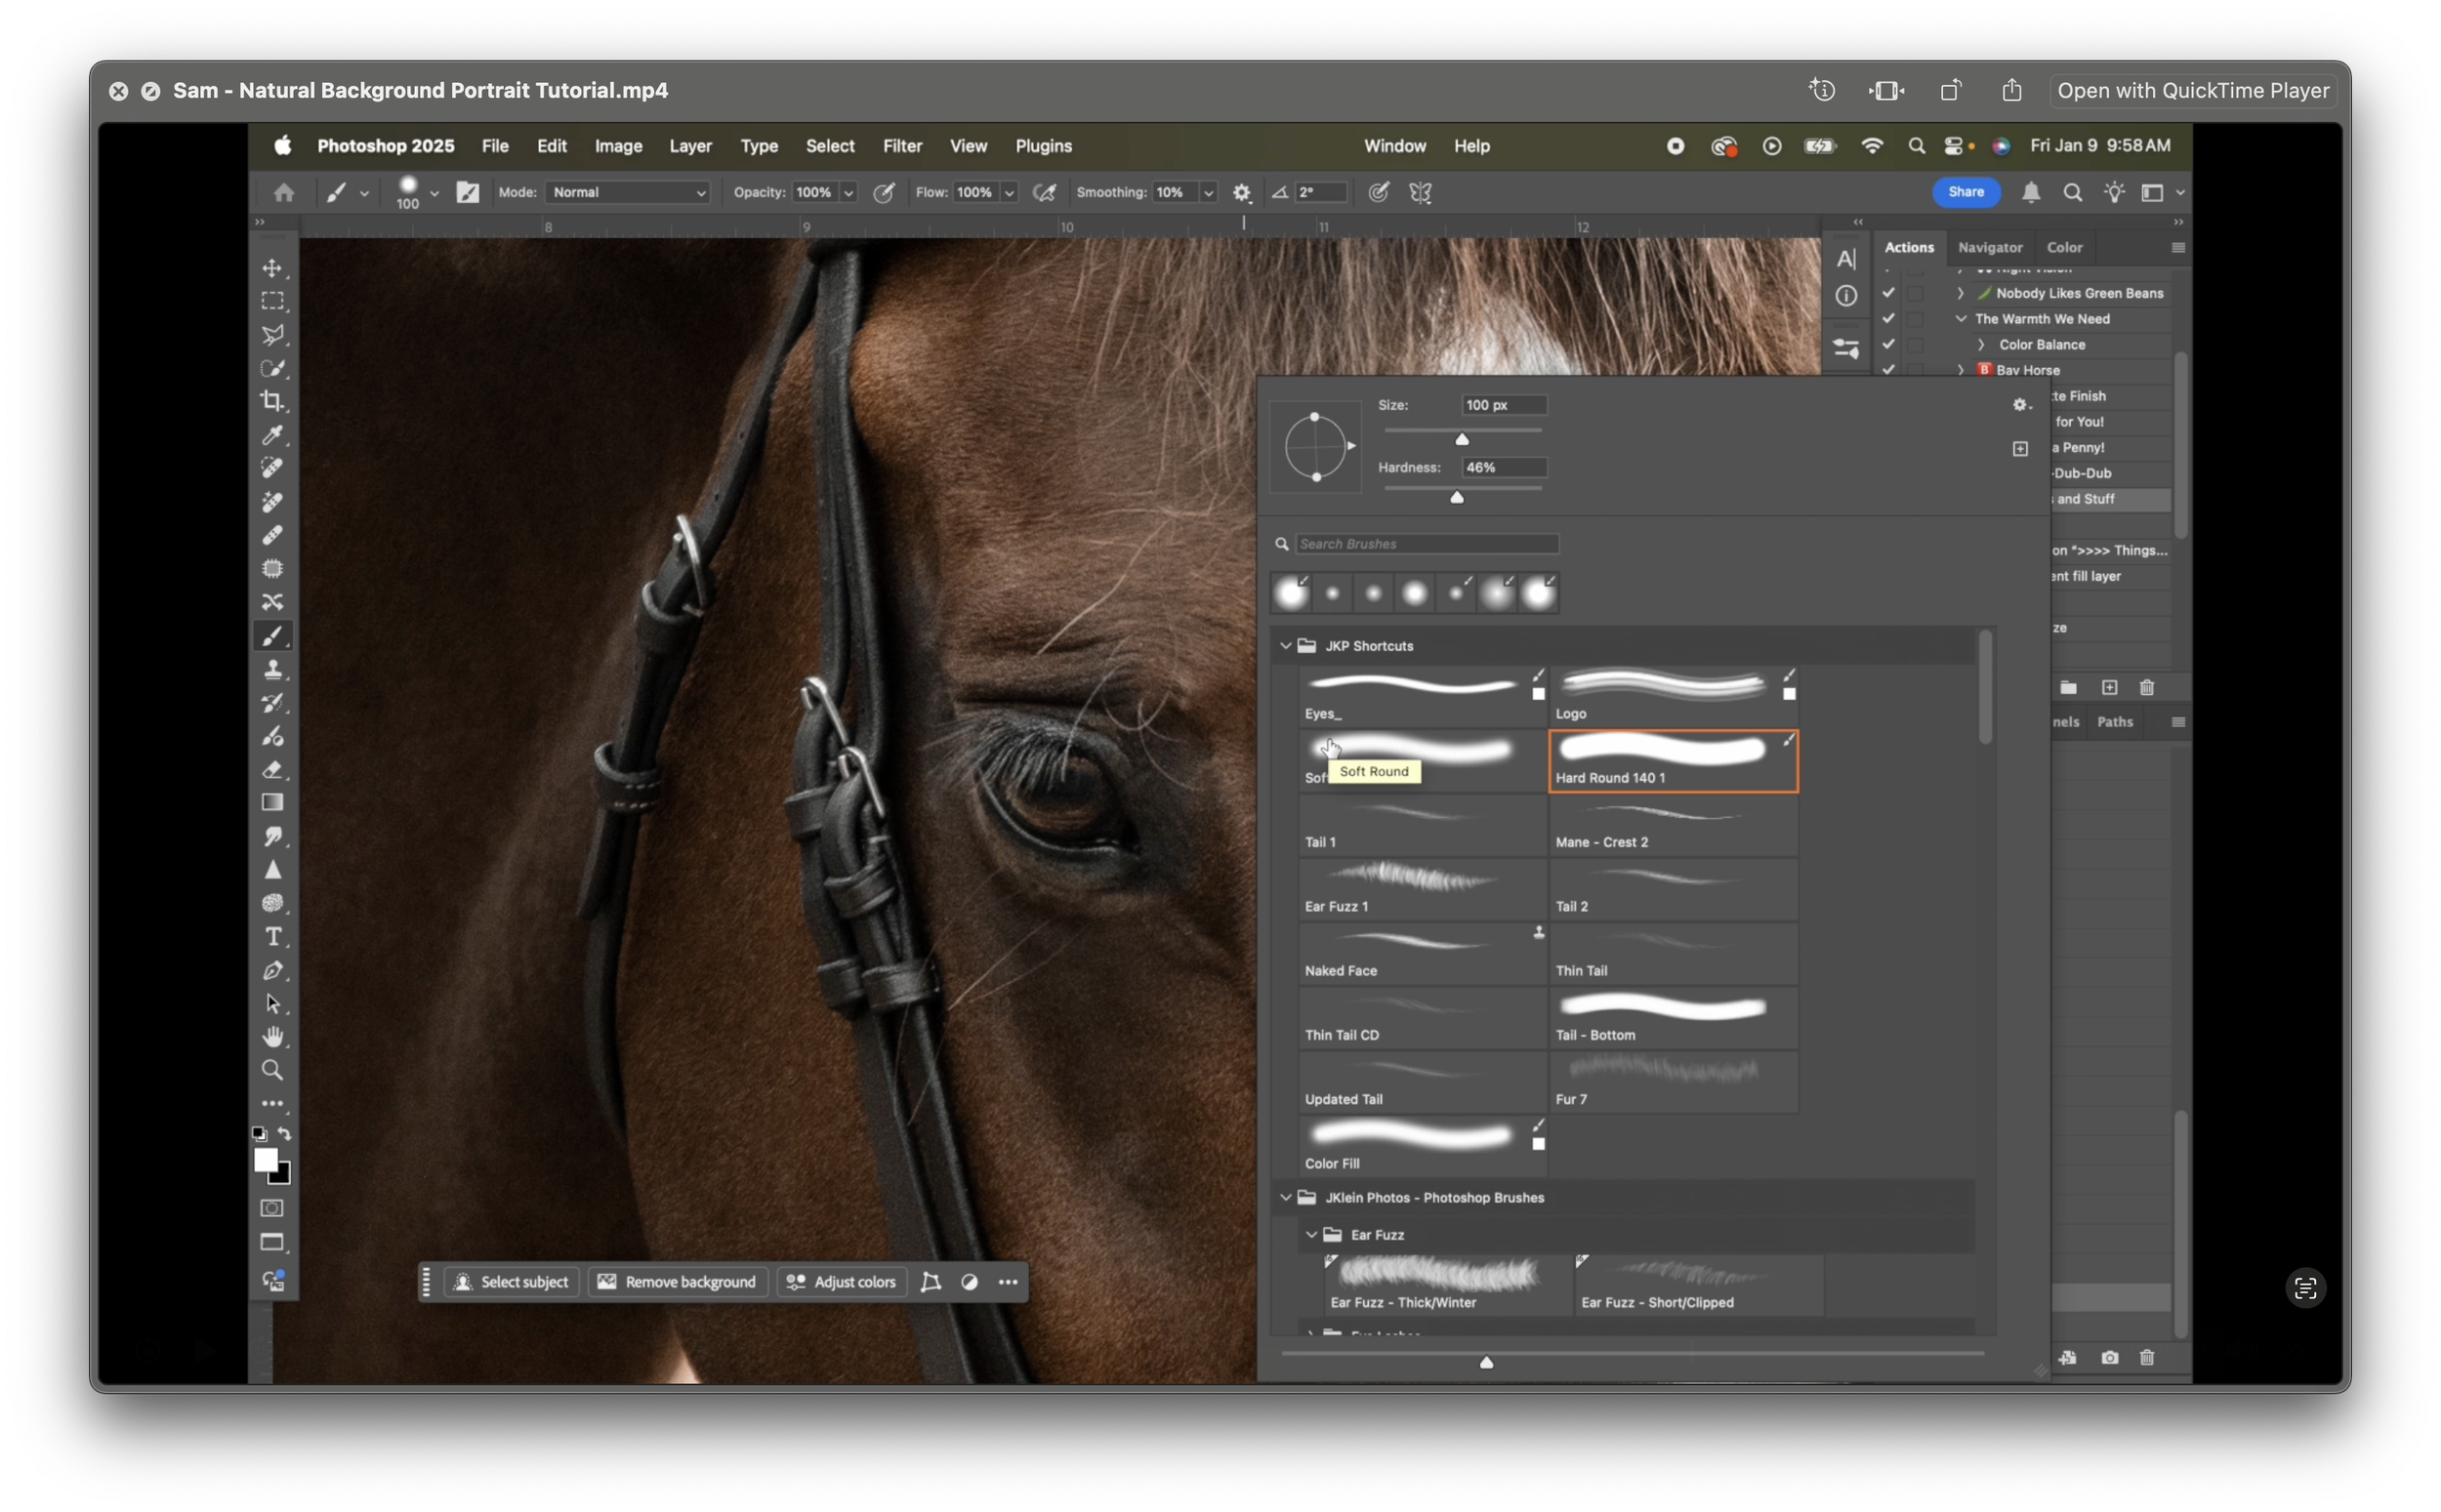Collapse the JKP Shortcuts brush group

1286,645
